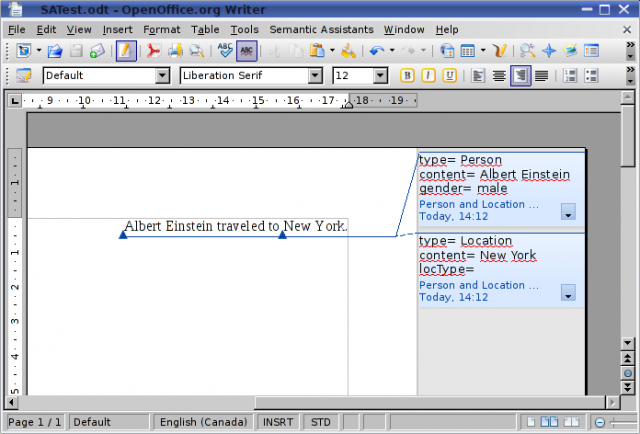Click the Next Page double-arrow button
Image resolution: width=640 pixels, height=434 pixels.
628,387
